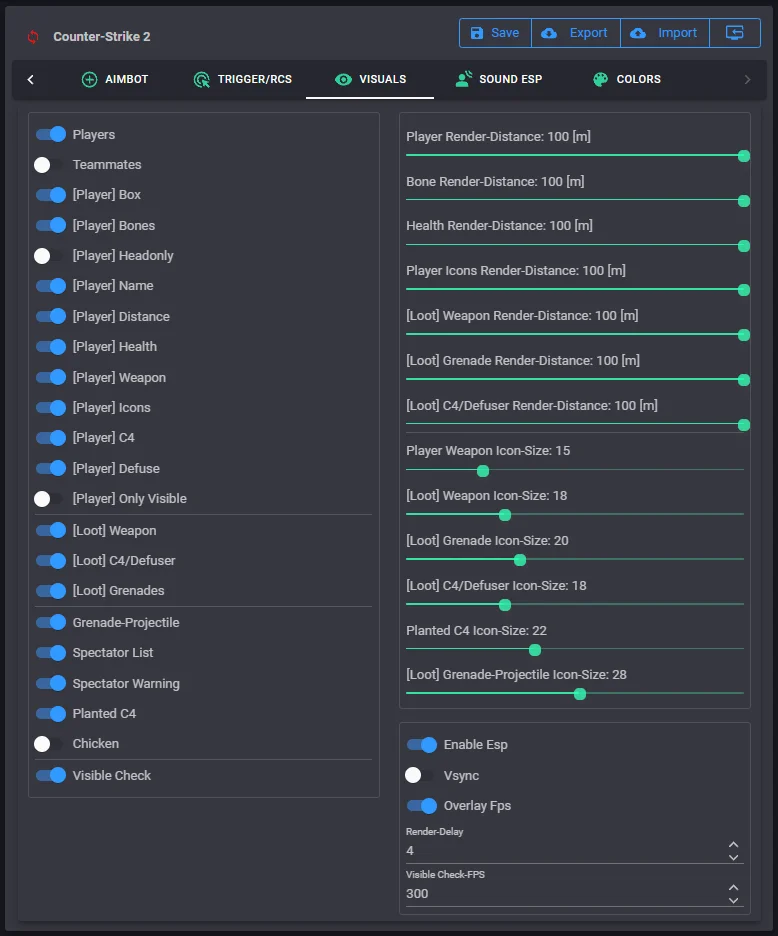778x936 pixels.
Task: Decrease Visible Check-FPS with the down arrow
Action: [734, 901]
